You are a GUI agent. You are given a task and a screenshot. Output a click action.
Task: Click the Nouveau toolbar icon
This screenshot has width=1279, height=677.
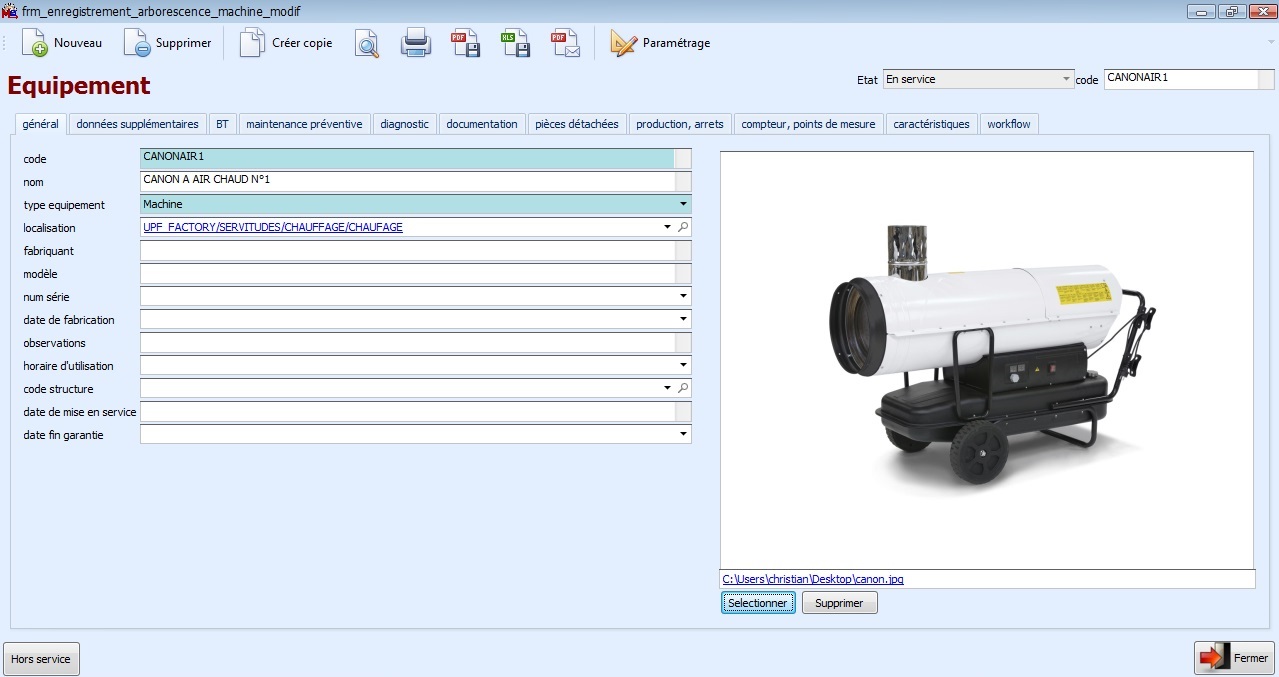[36, 44]
